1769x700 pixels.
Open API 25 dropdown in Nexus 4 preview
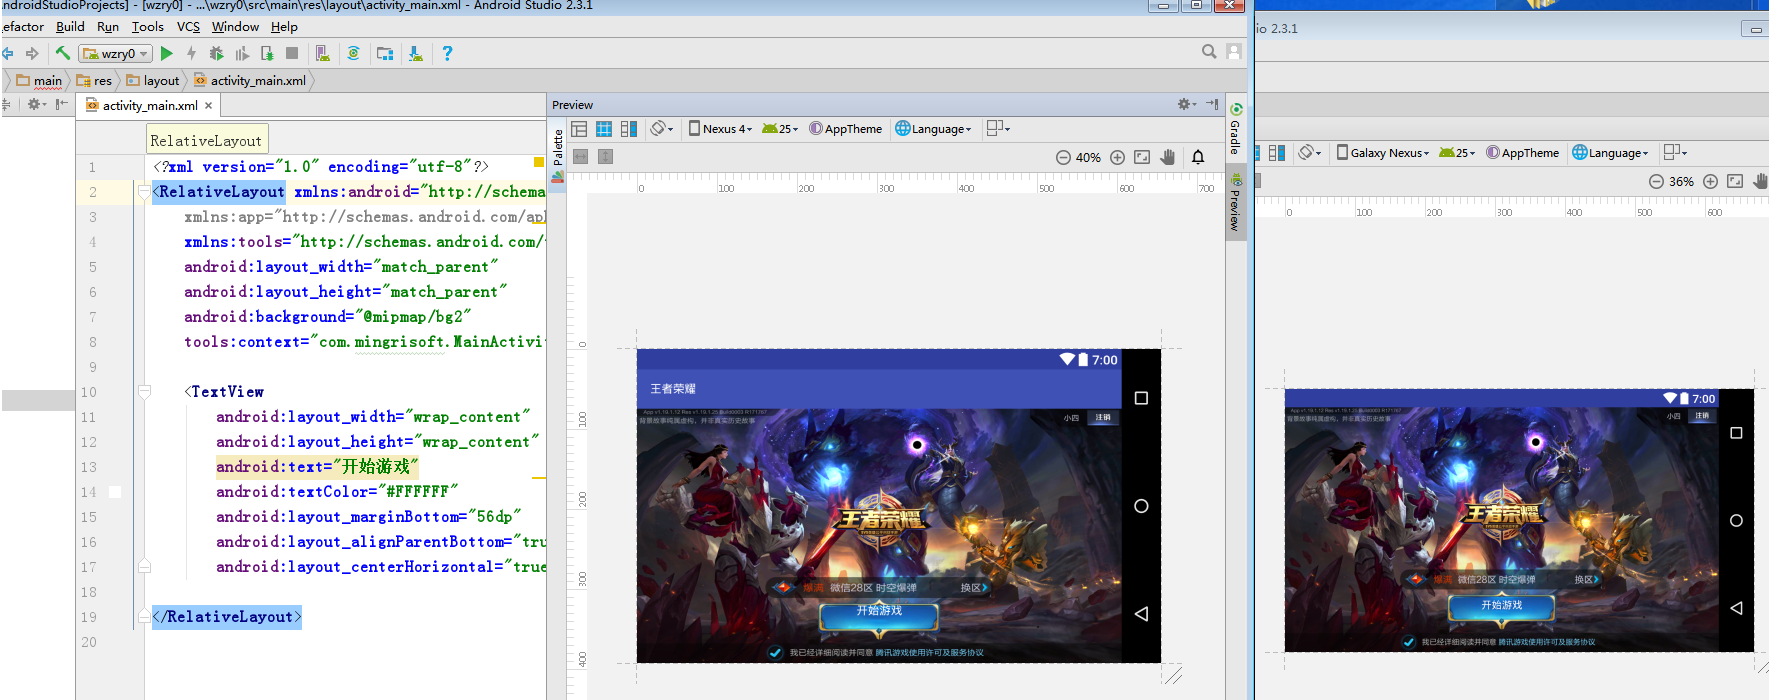pos(780,129)
